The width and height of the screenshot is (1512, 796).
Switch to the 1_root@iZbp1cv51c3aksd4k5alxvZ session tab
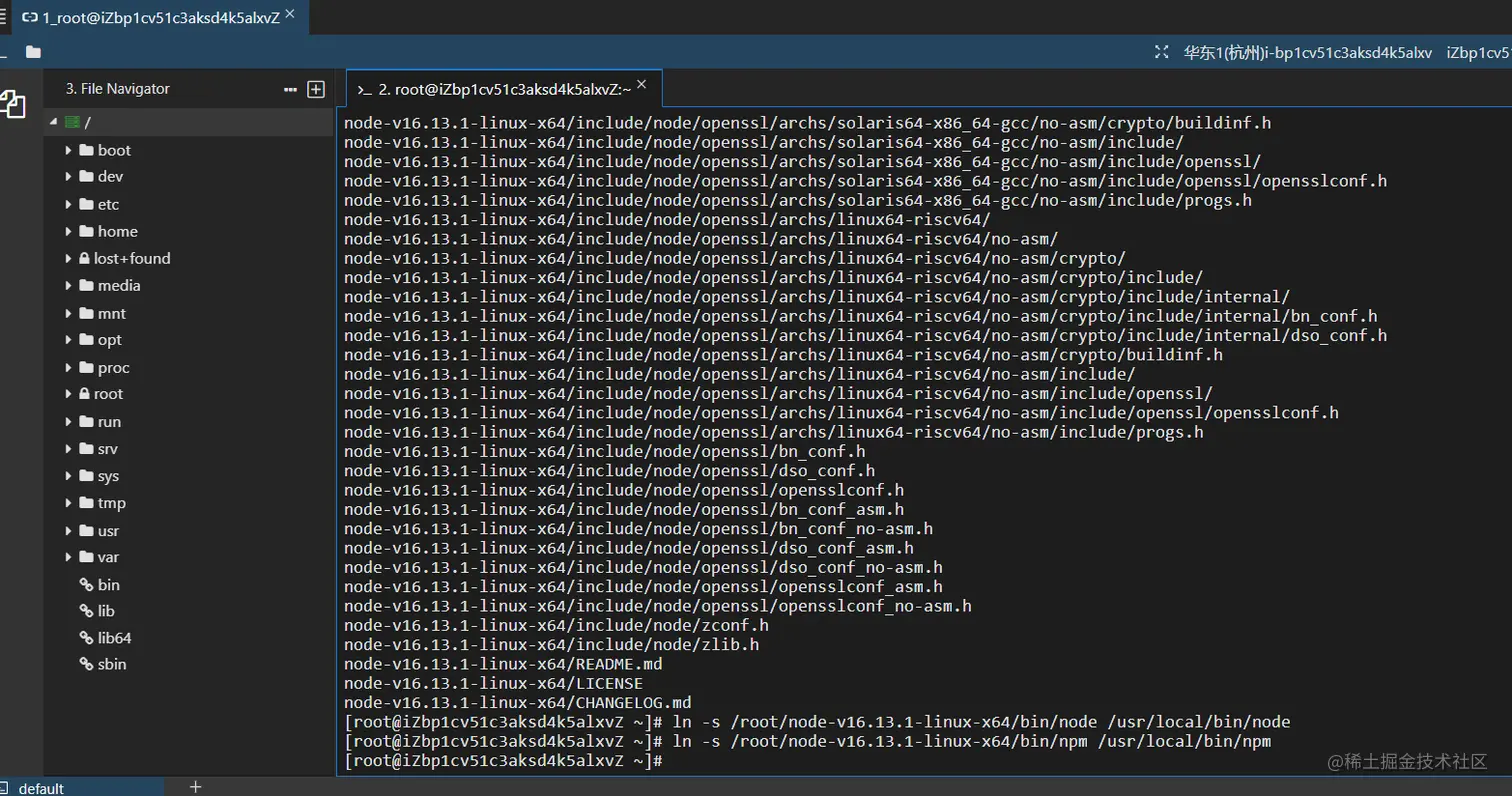pos(162,18)
